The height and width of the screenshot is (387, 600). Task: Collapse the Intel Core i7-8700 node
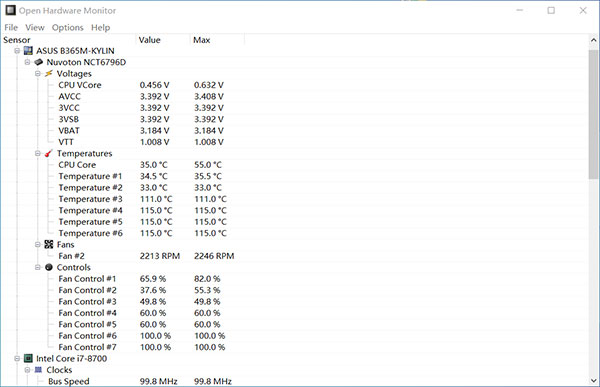coord(17,358)
